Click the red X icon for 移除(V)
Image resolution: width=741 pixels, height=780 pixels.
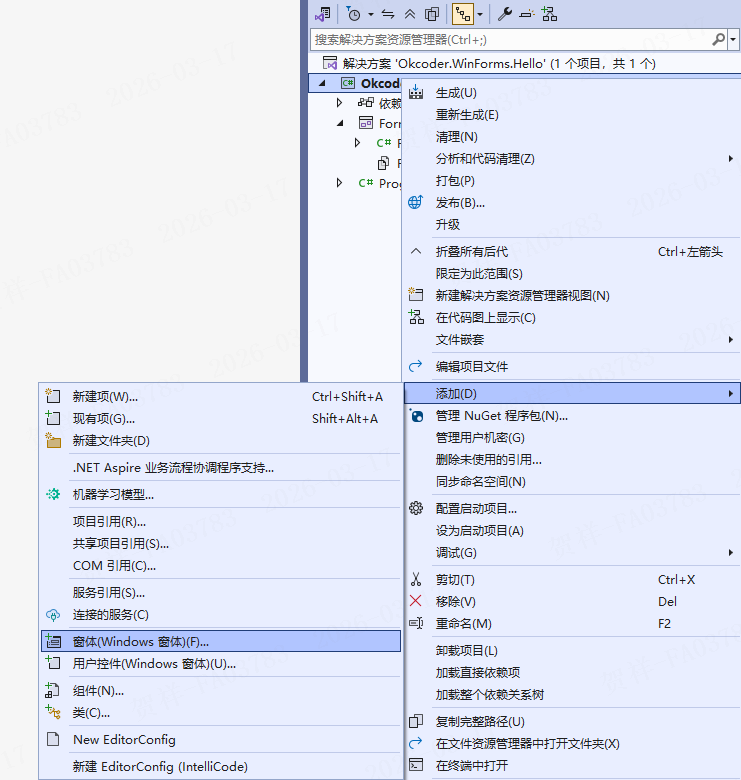pos(416,601)
